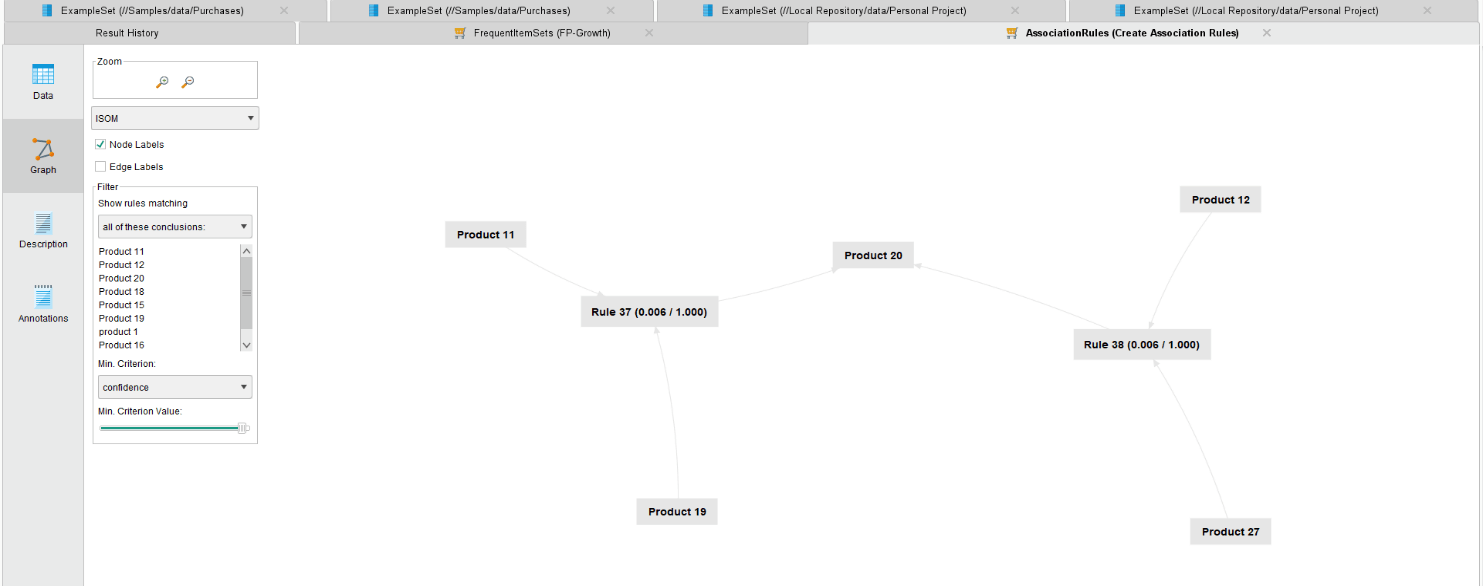Click the conclusions list scroll-down arrow
This screenshot has width=1483, height=586.
246,344
